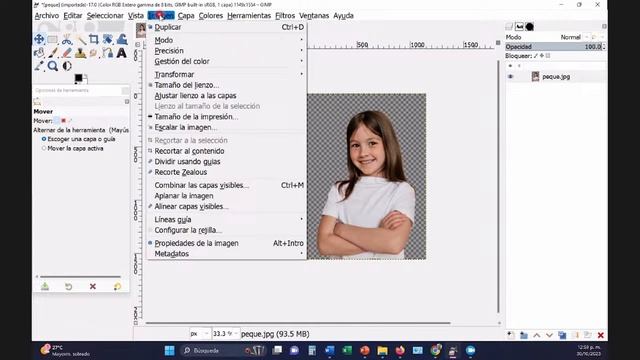This screenshot has width=640, height=360.
Task: Delete layer red X icon
Action: tap(600, 335)
